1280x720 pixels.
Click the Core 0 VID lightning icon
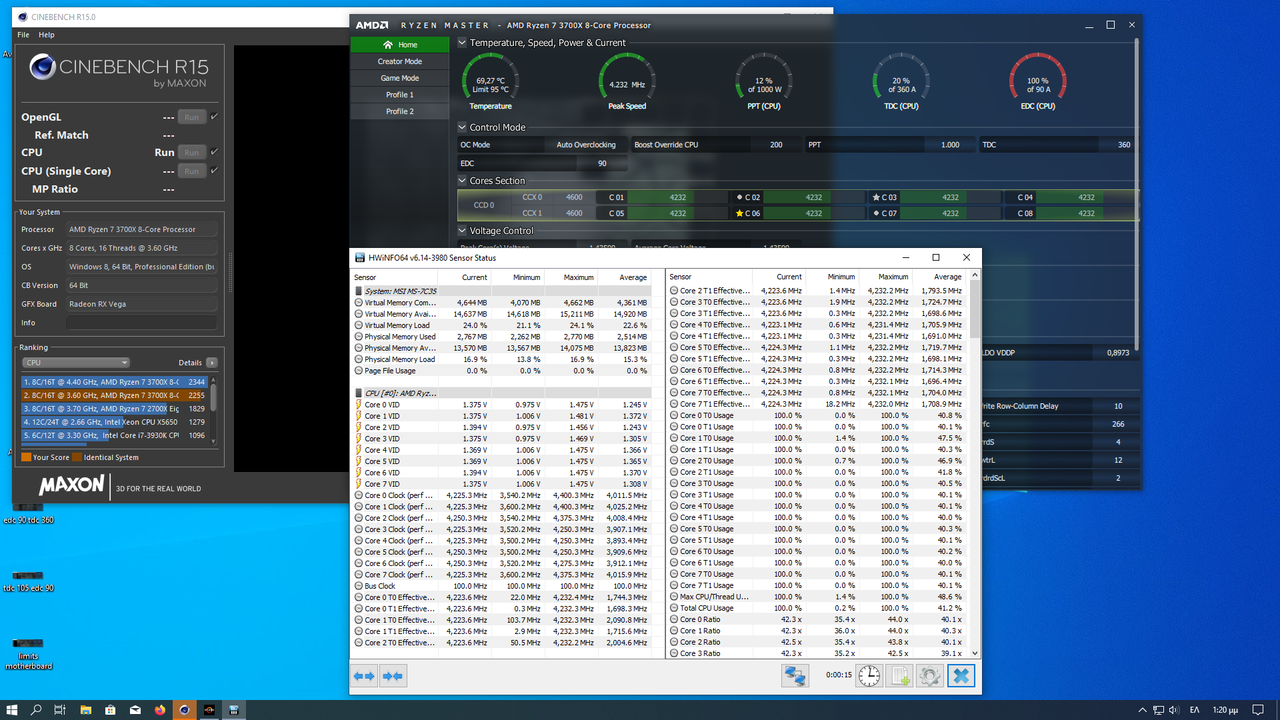[x=359, y=404]
